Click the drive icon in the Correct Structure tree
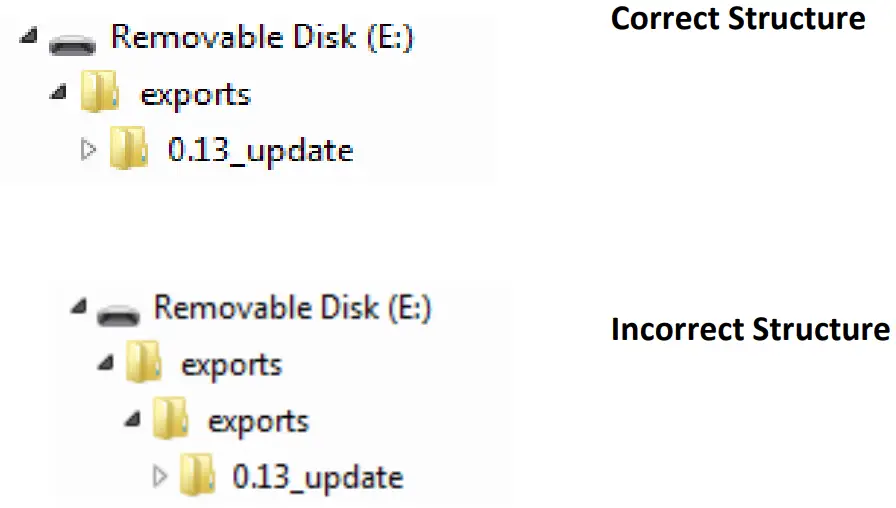Viewport: 896px width, 508px height. pyautogui.click(x=72, y=43)
